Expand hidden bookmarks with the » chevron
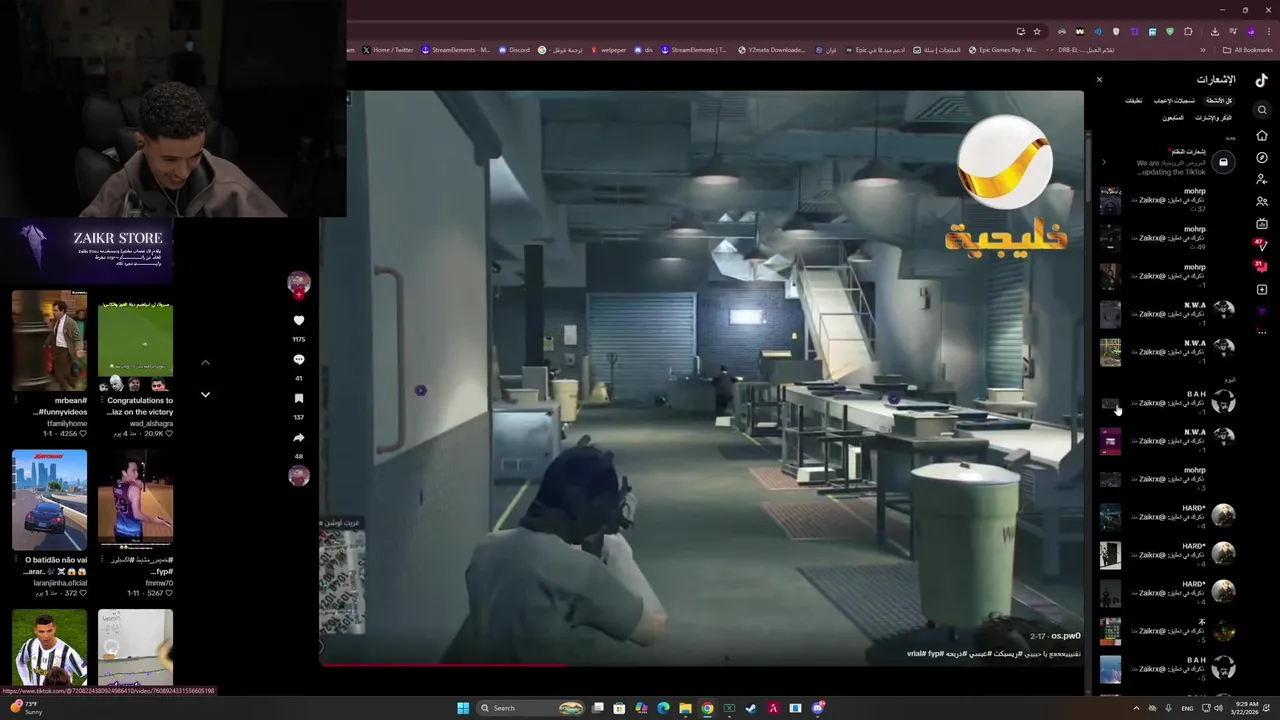Image resolution: width=1280 pixels, height=720 pixels. click(x=1203, y=50)
